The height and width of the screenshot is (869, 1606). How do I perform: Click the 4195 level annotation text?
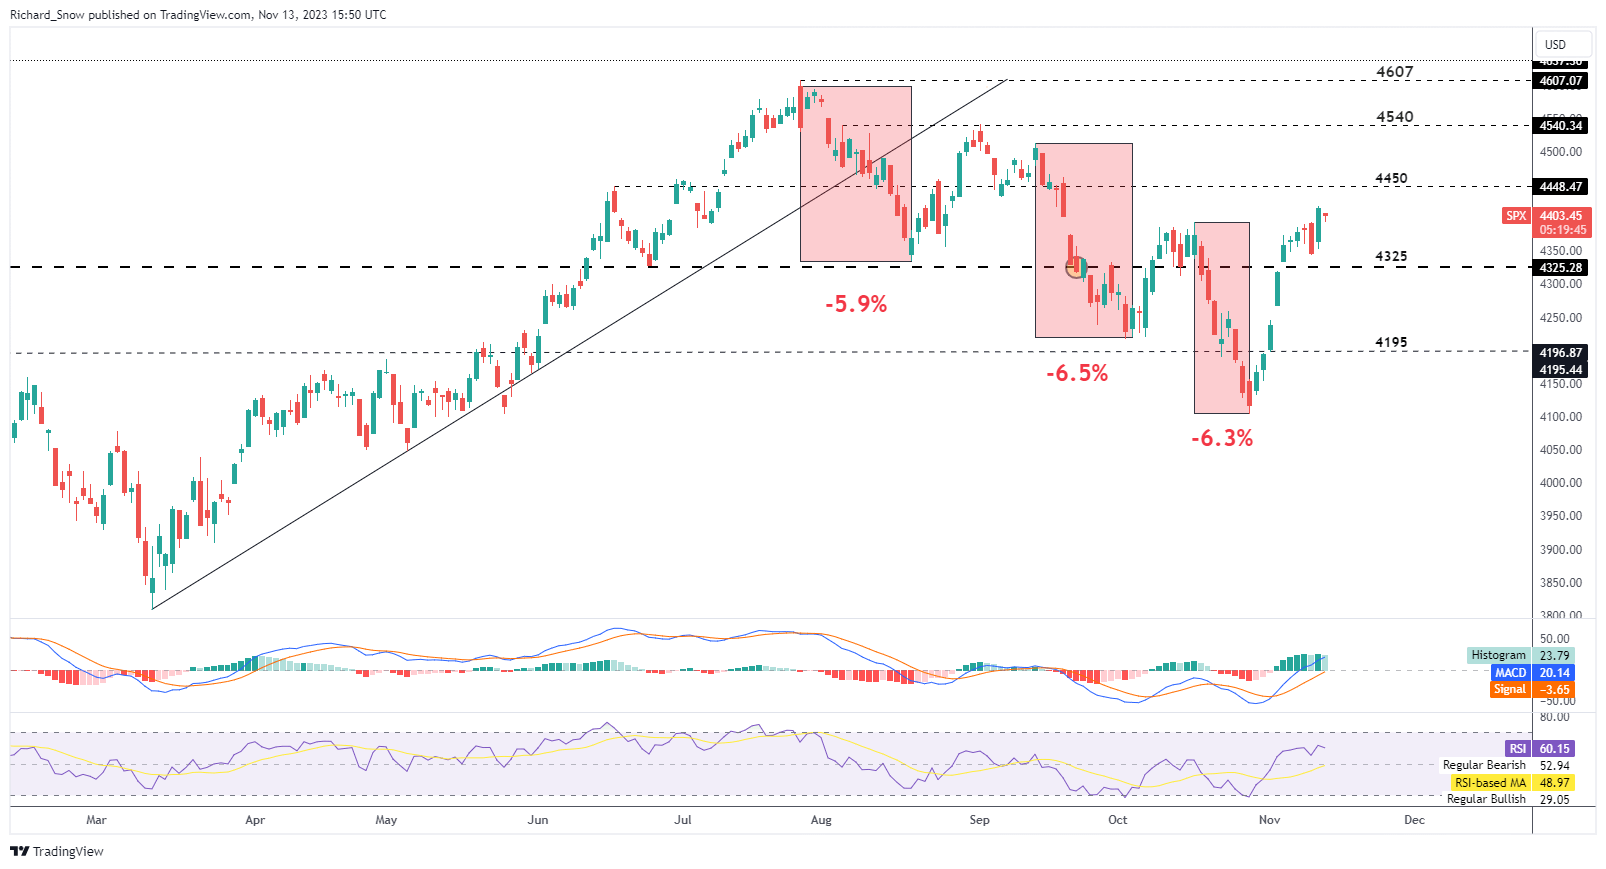tap(1391, 342)
